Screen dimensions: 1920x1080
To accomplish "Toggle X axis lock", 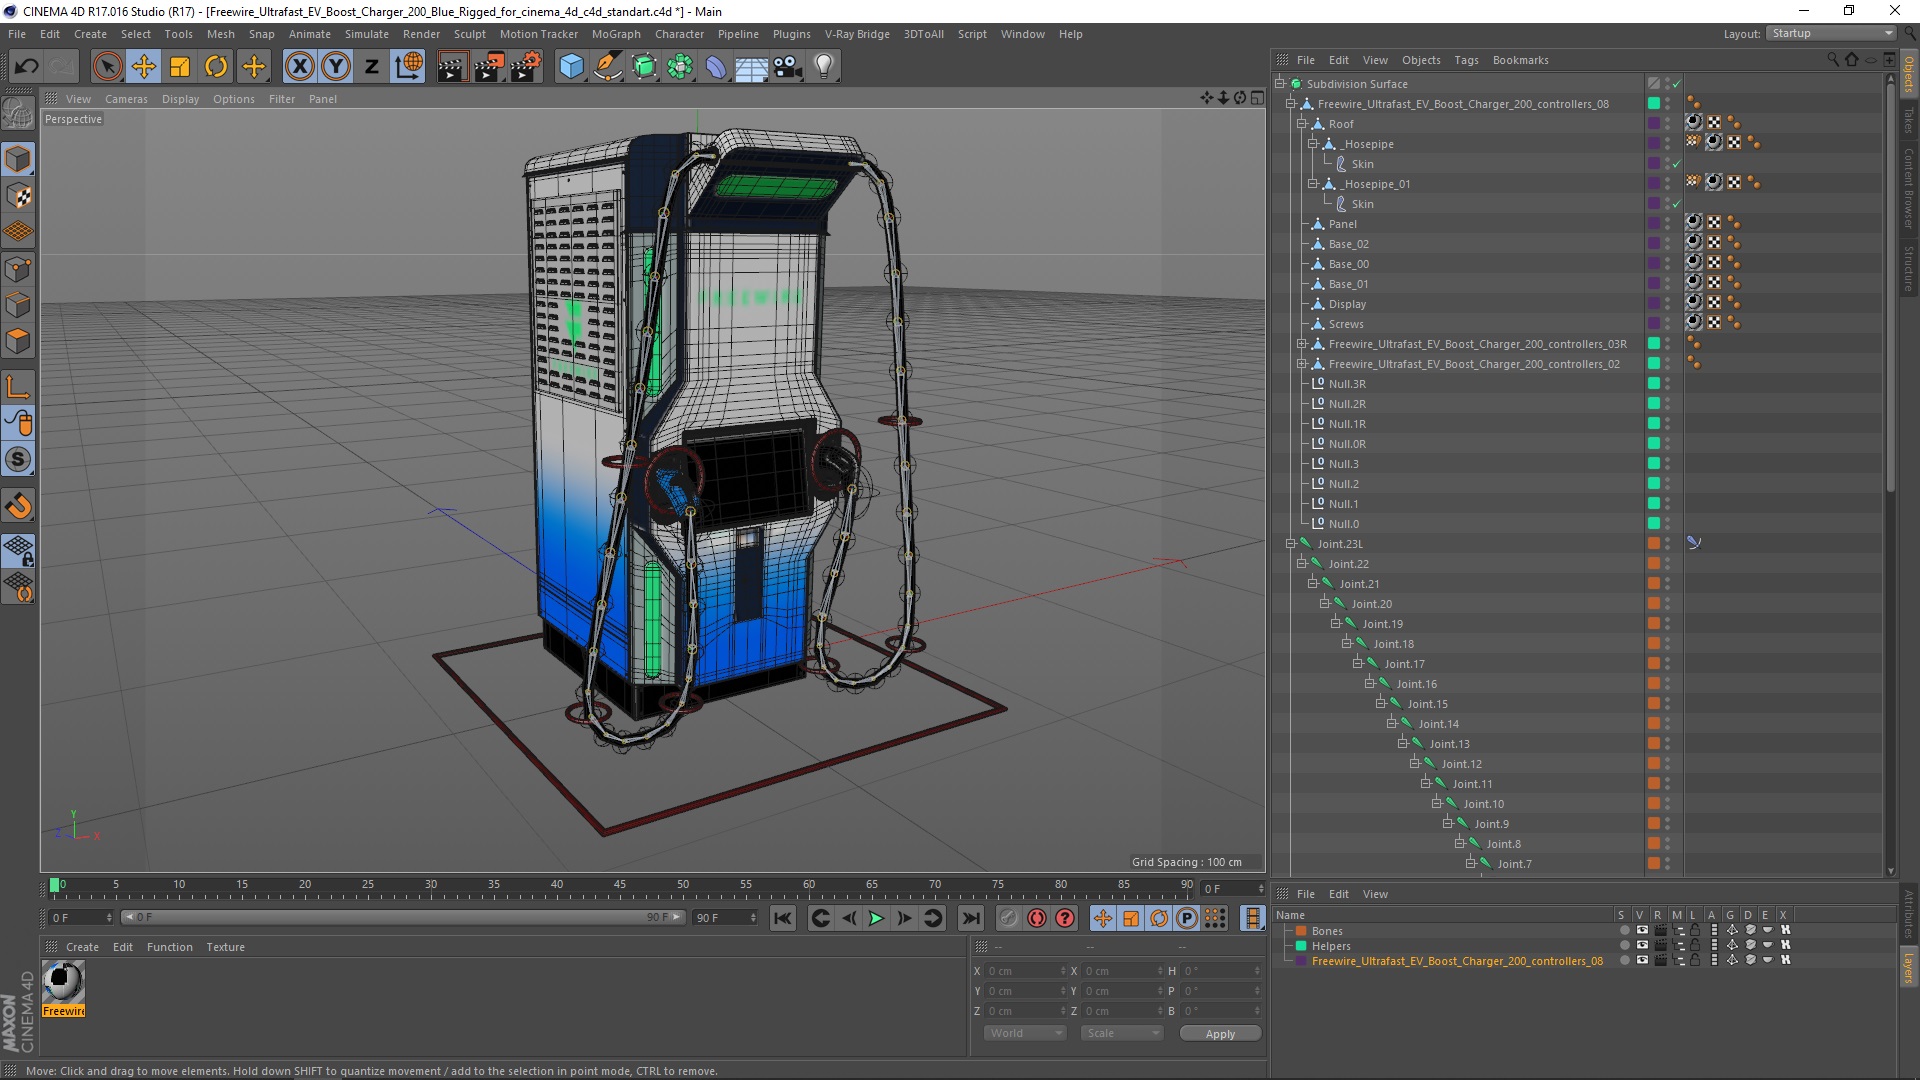I will (299, 67).
